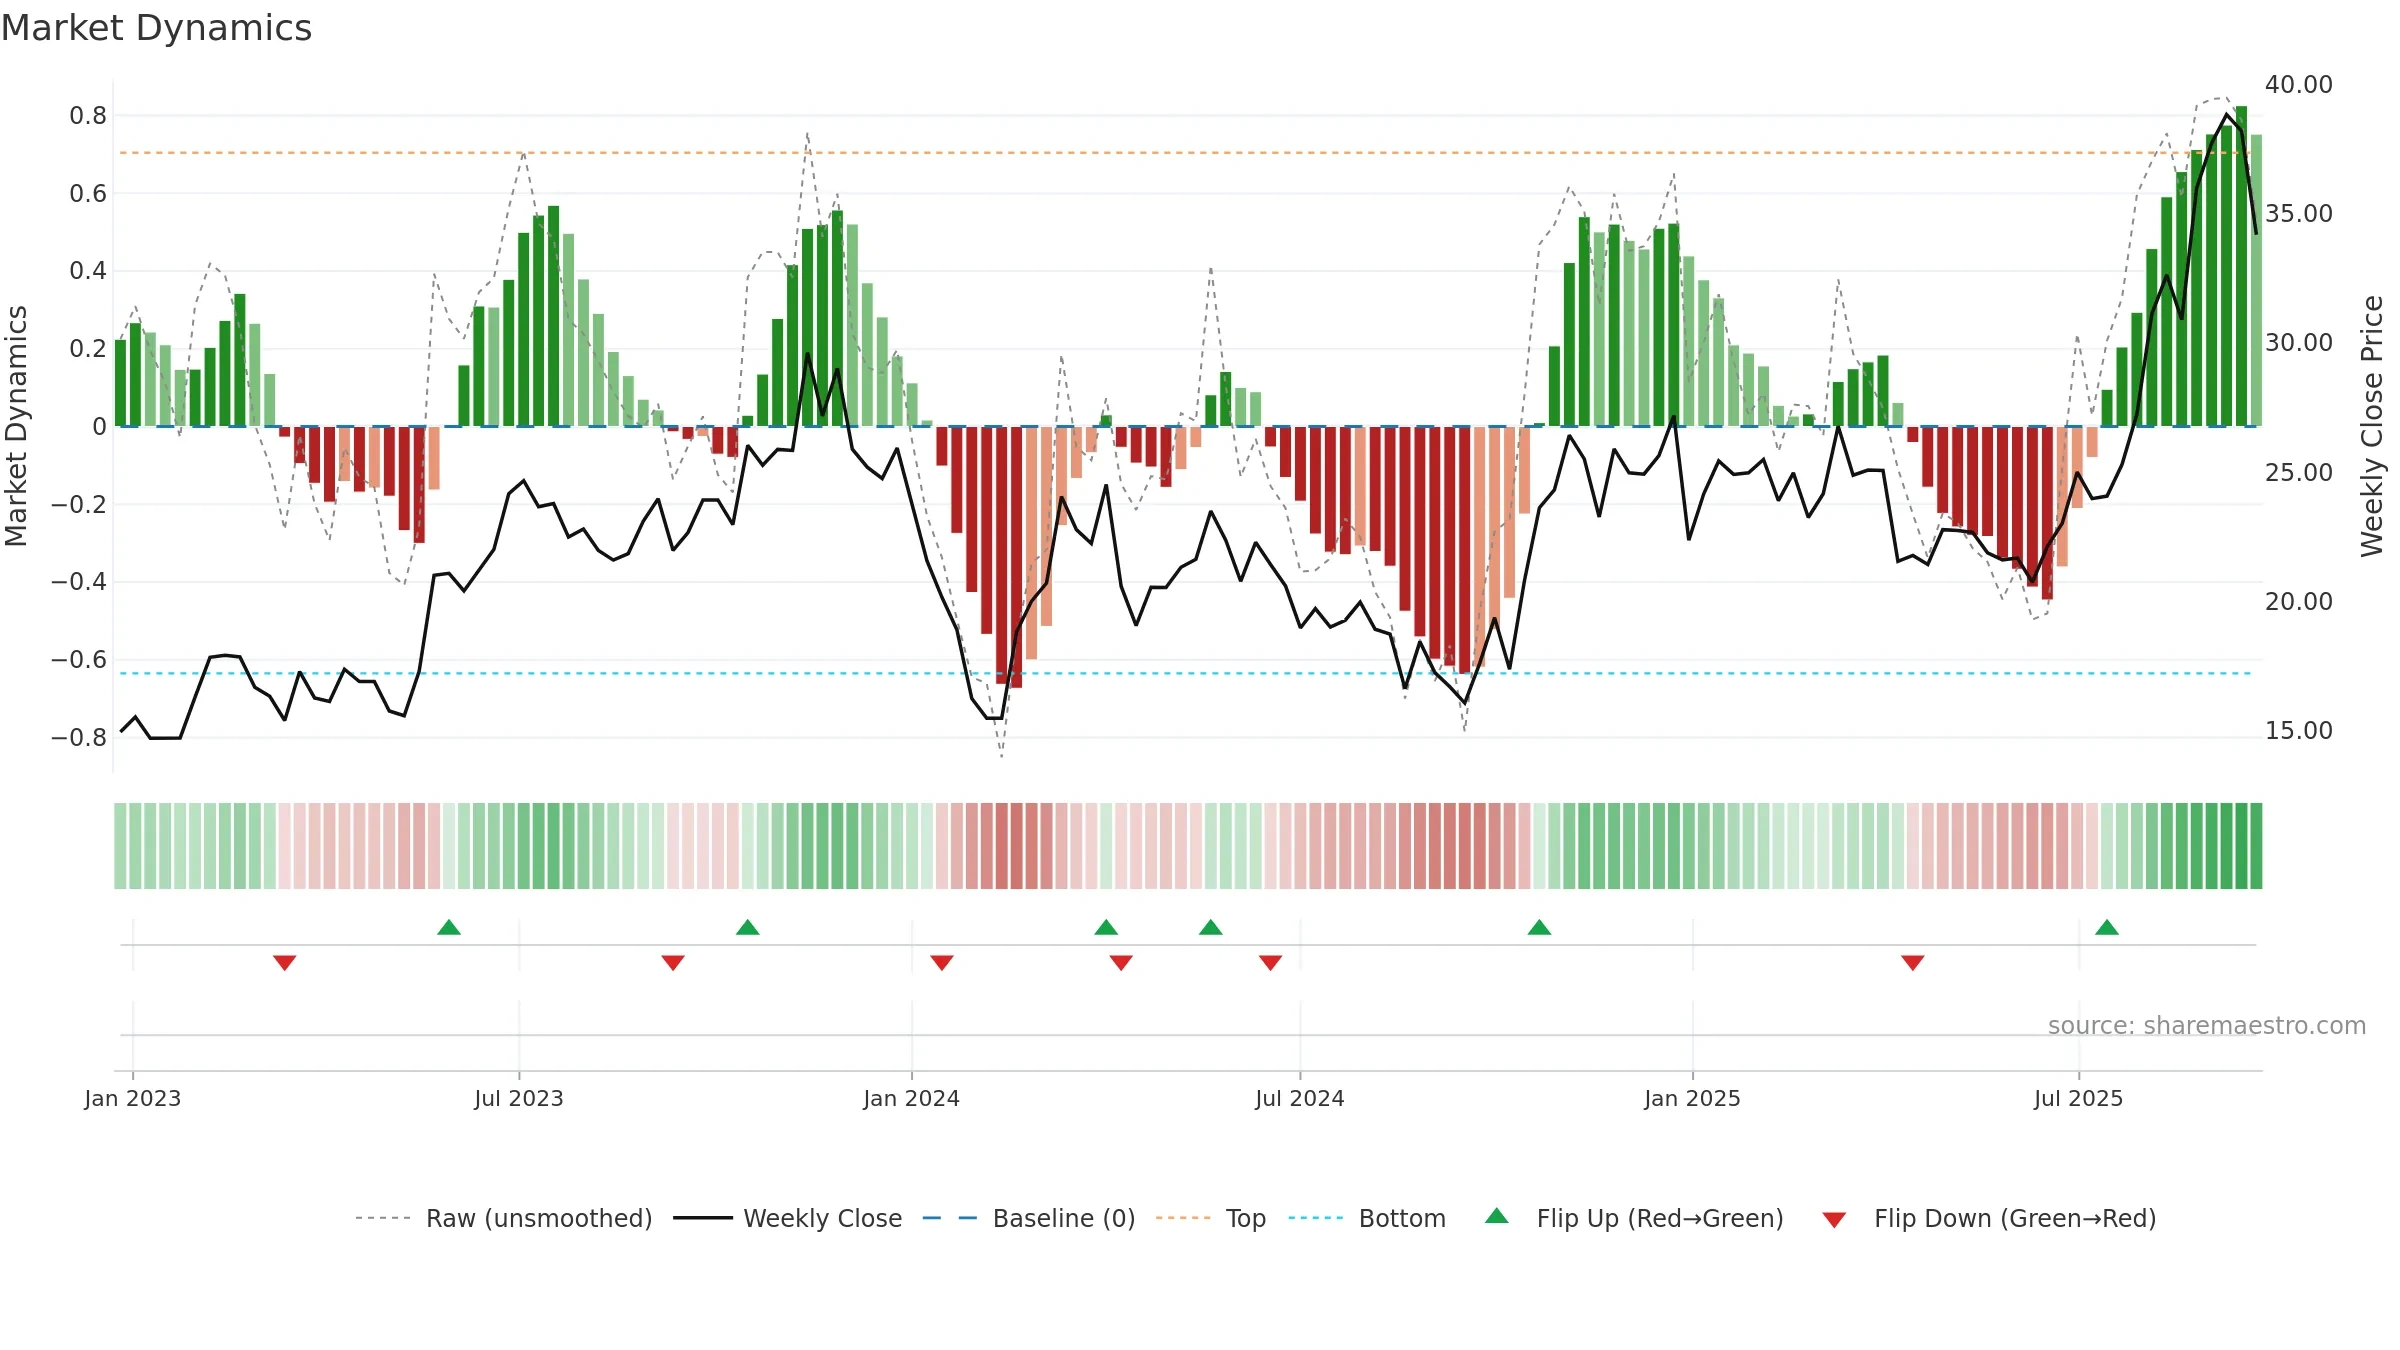Click the Jan 2023 x-axis label
This screenshot has width=2400, height=1350.
click(133, 1098)
